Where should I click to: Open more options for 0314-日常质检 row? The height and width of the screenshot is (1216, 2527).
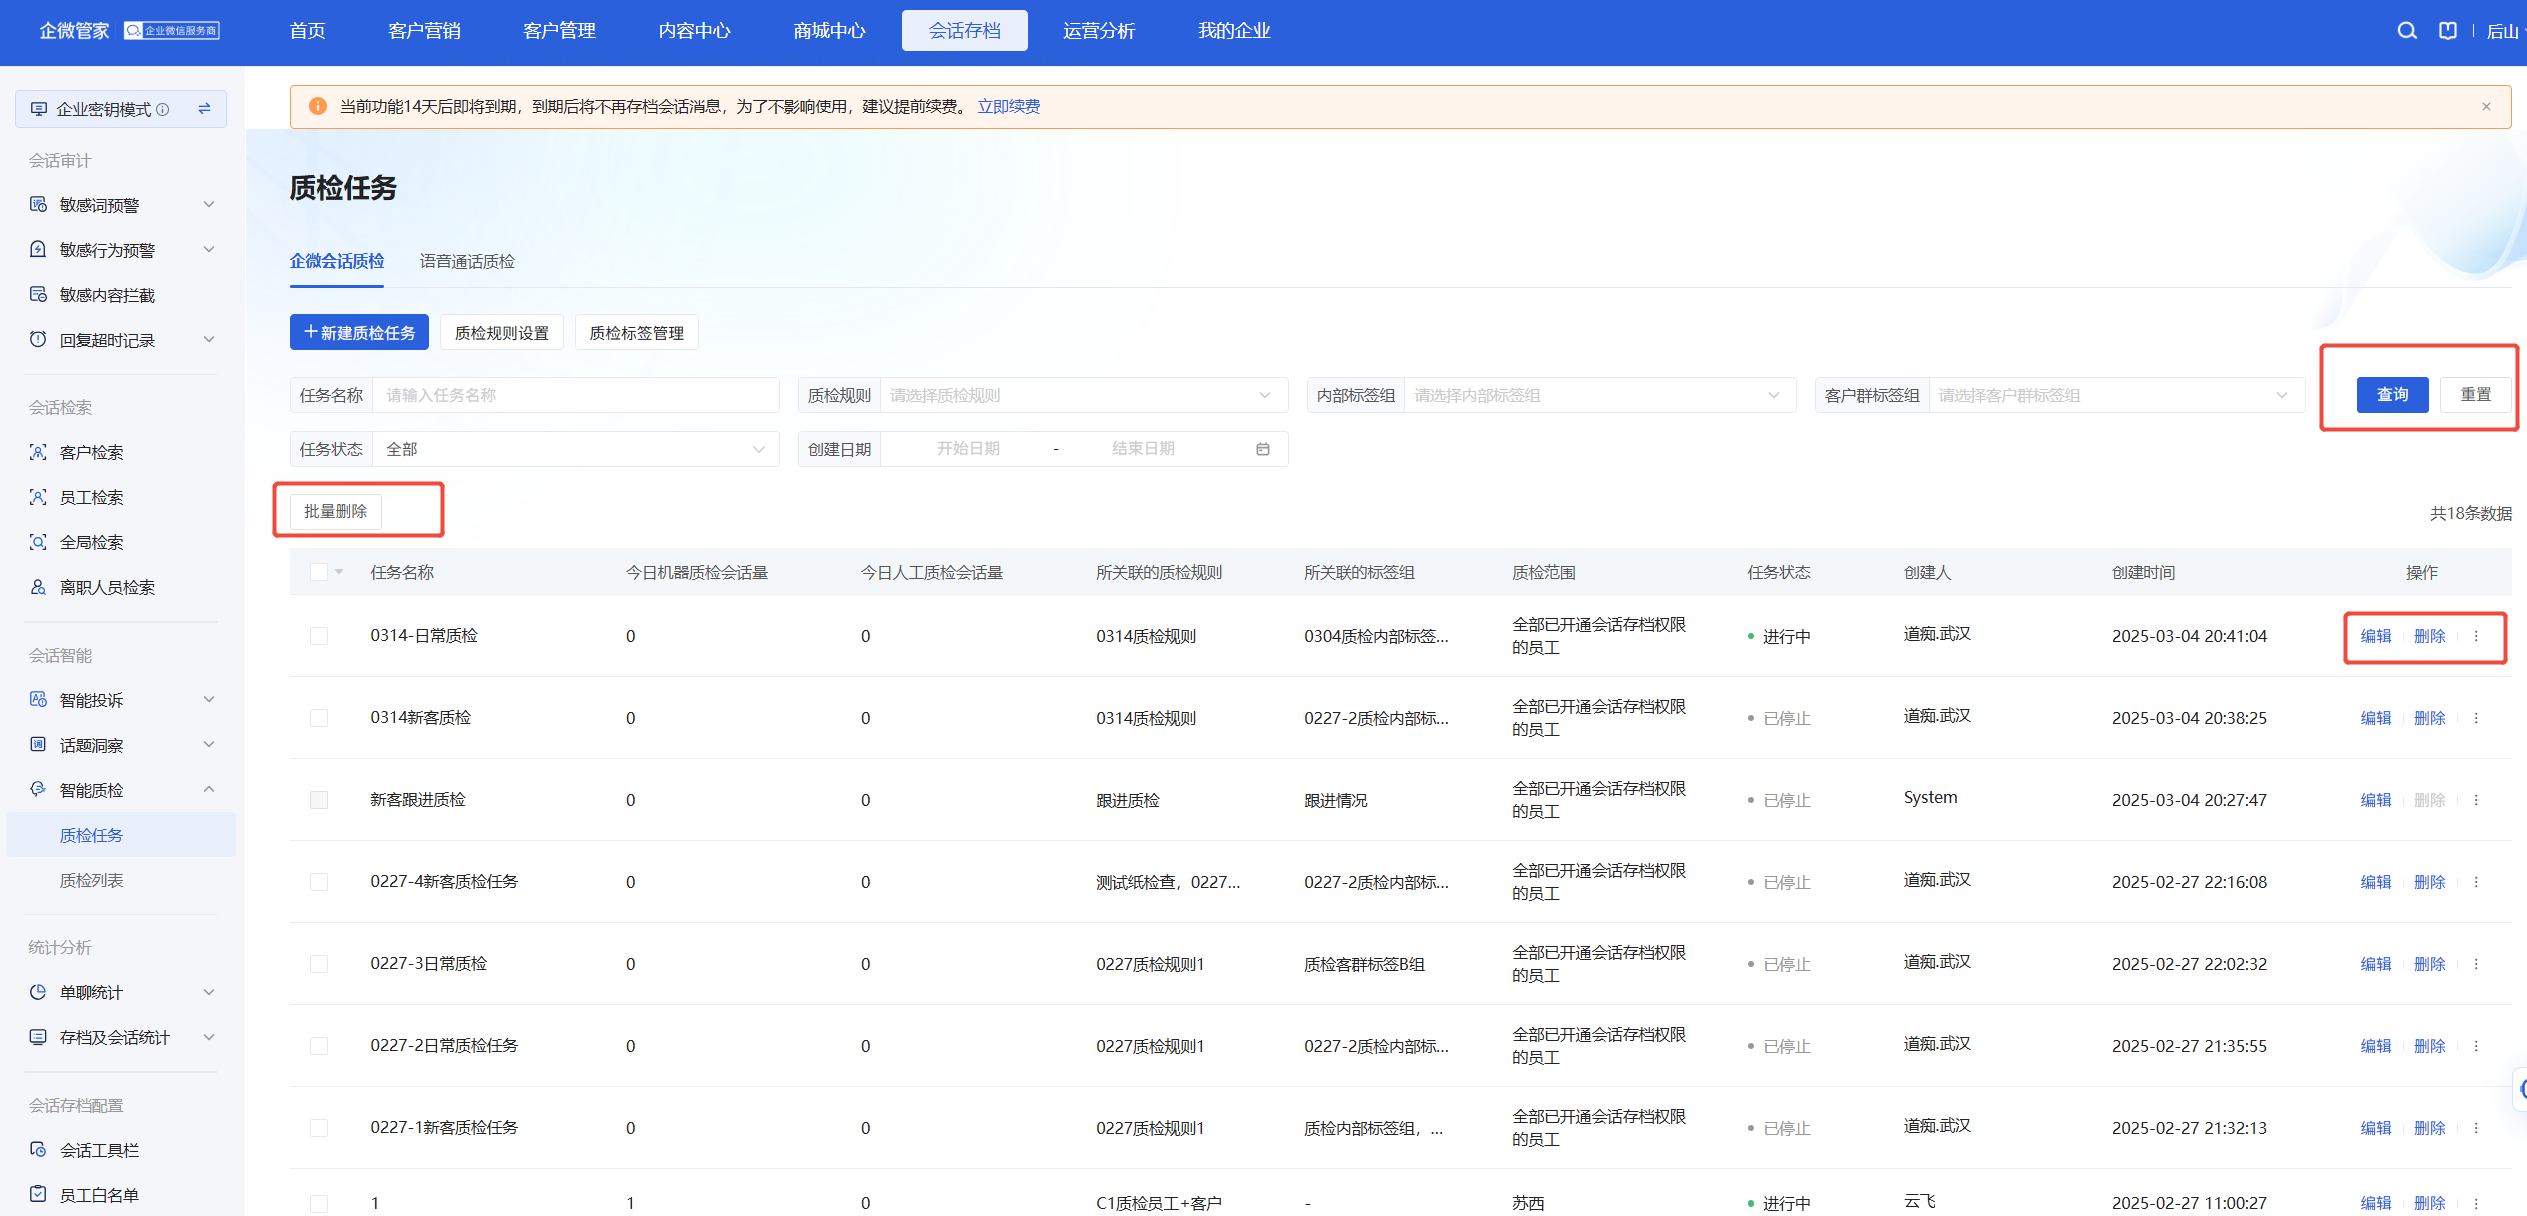[x=2476, y=636]
